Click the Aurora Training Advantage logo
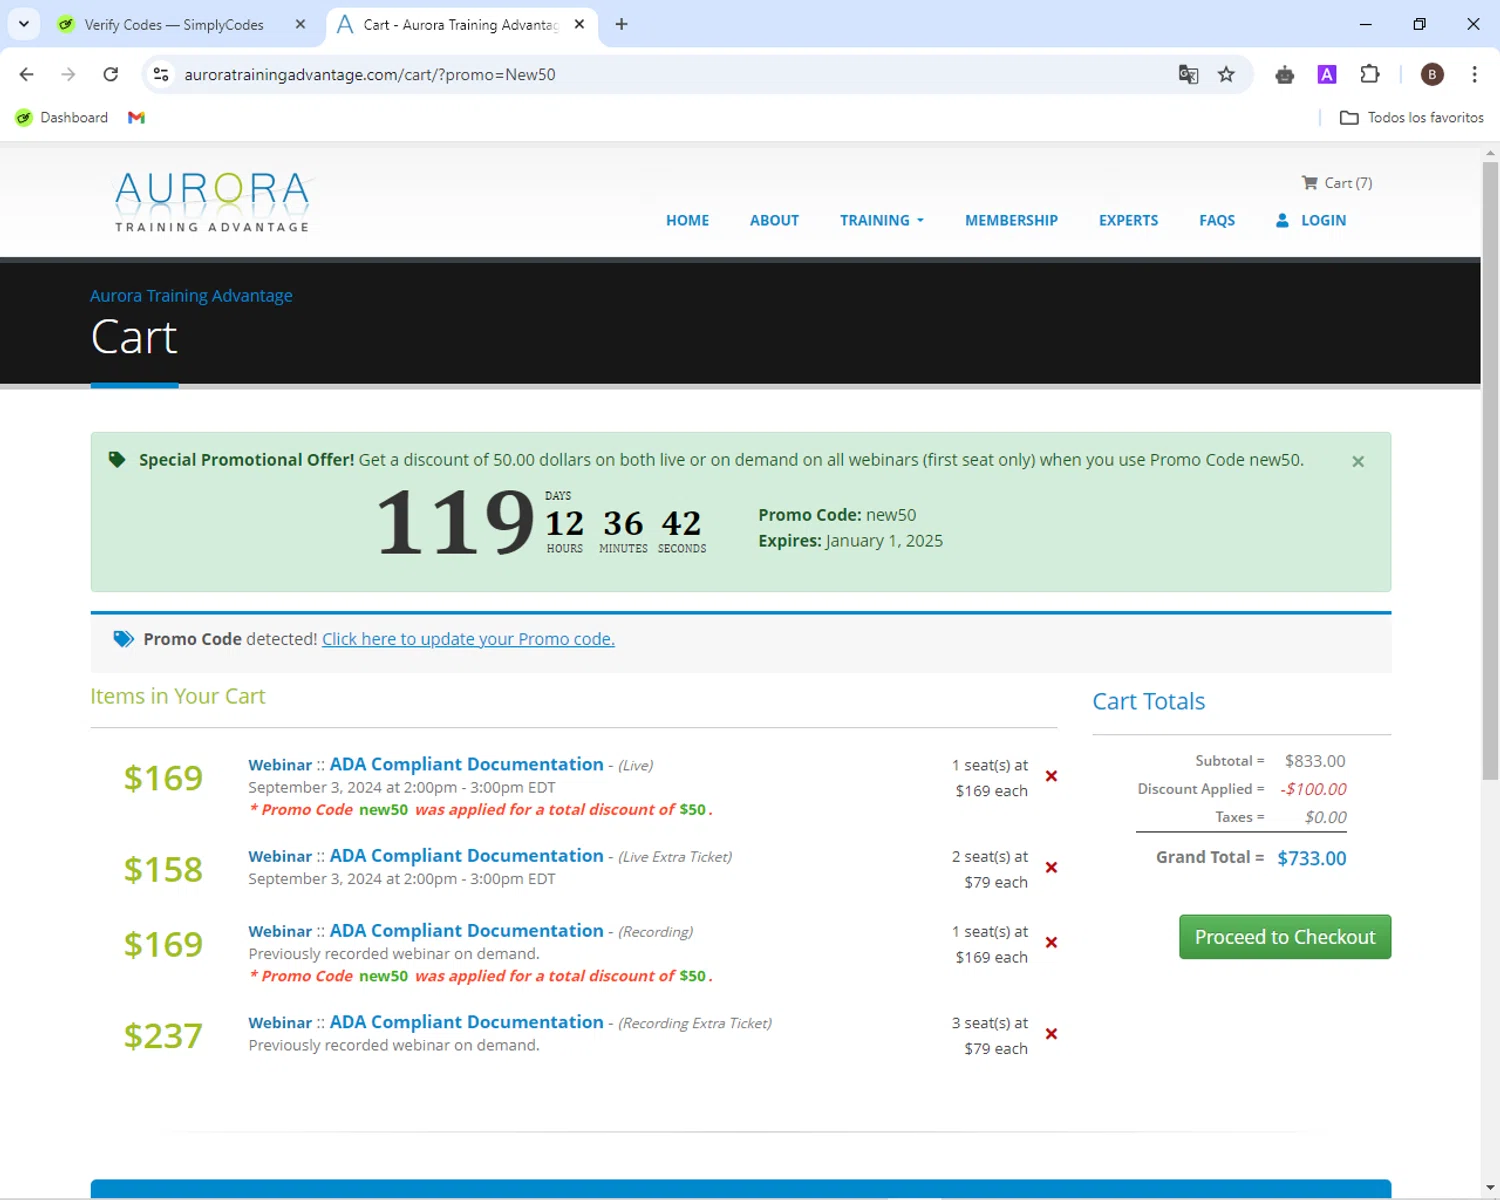This screenshot has width=1500, height=1200. pos(212,202)
